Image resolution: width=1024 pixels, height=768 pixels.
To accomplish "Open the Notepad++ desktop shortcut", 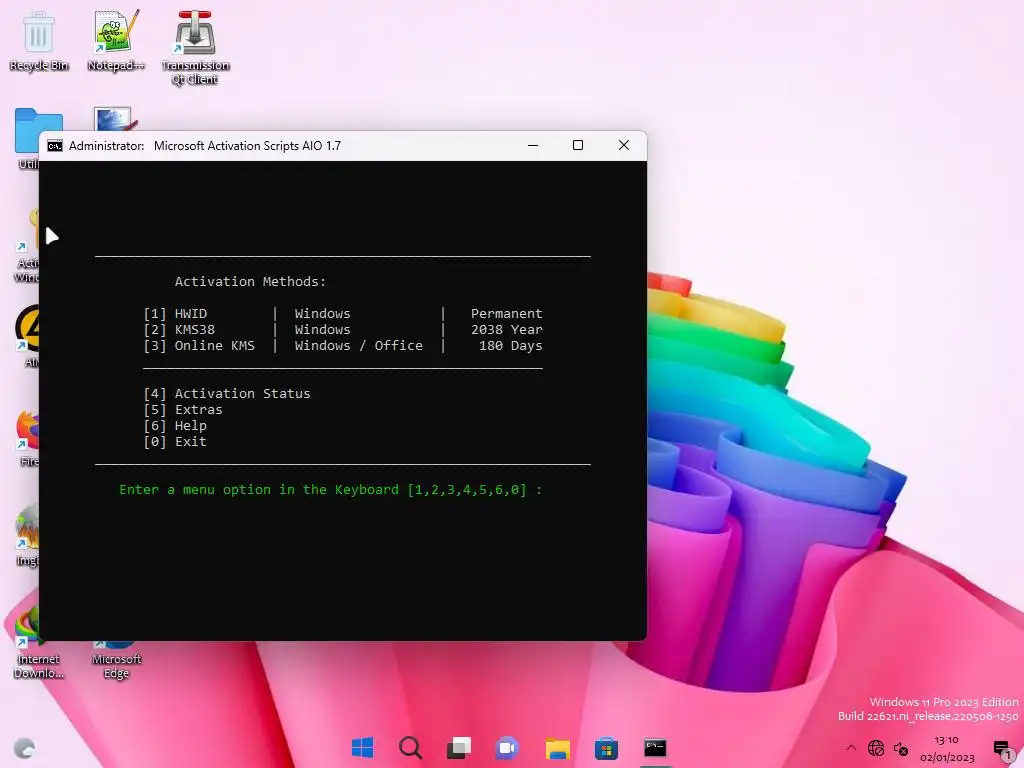I will 116,40.
